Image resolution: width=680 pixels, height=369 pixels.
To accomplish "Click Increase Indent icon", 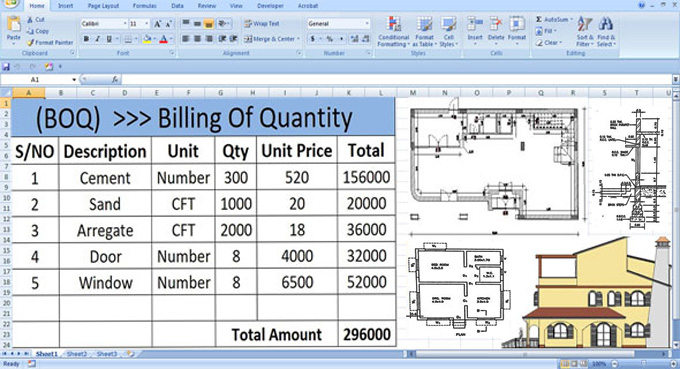I will pyautogui.click(x=233, y=39).
